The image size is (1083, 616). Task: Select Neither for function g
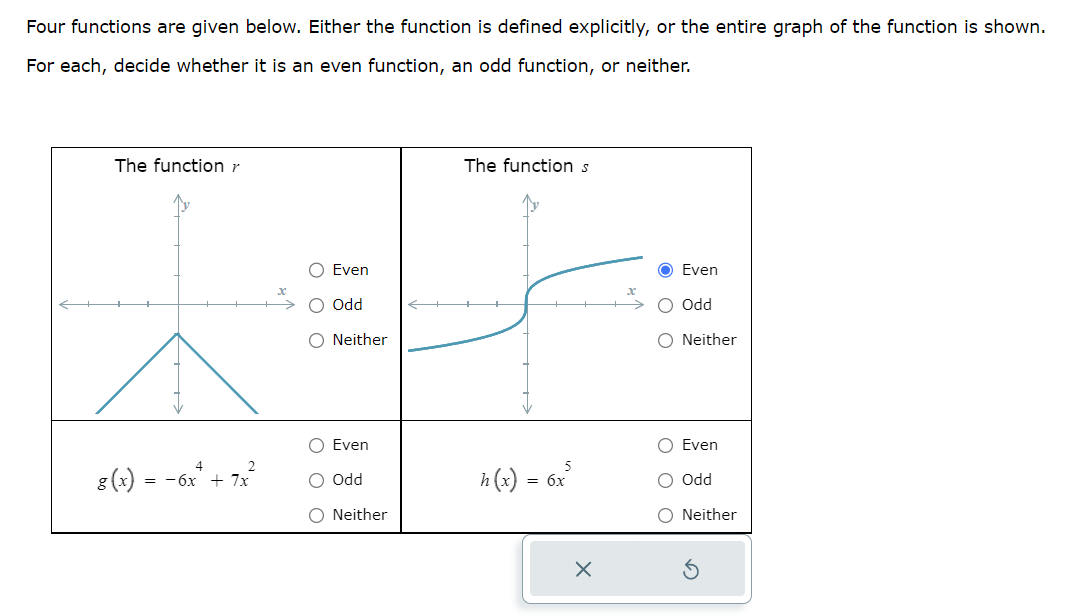pos(316,515)
